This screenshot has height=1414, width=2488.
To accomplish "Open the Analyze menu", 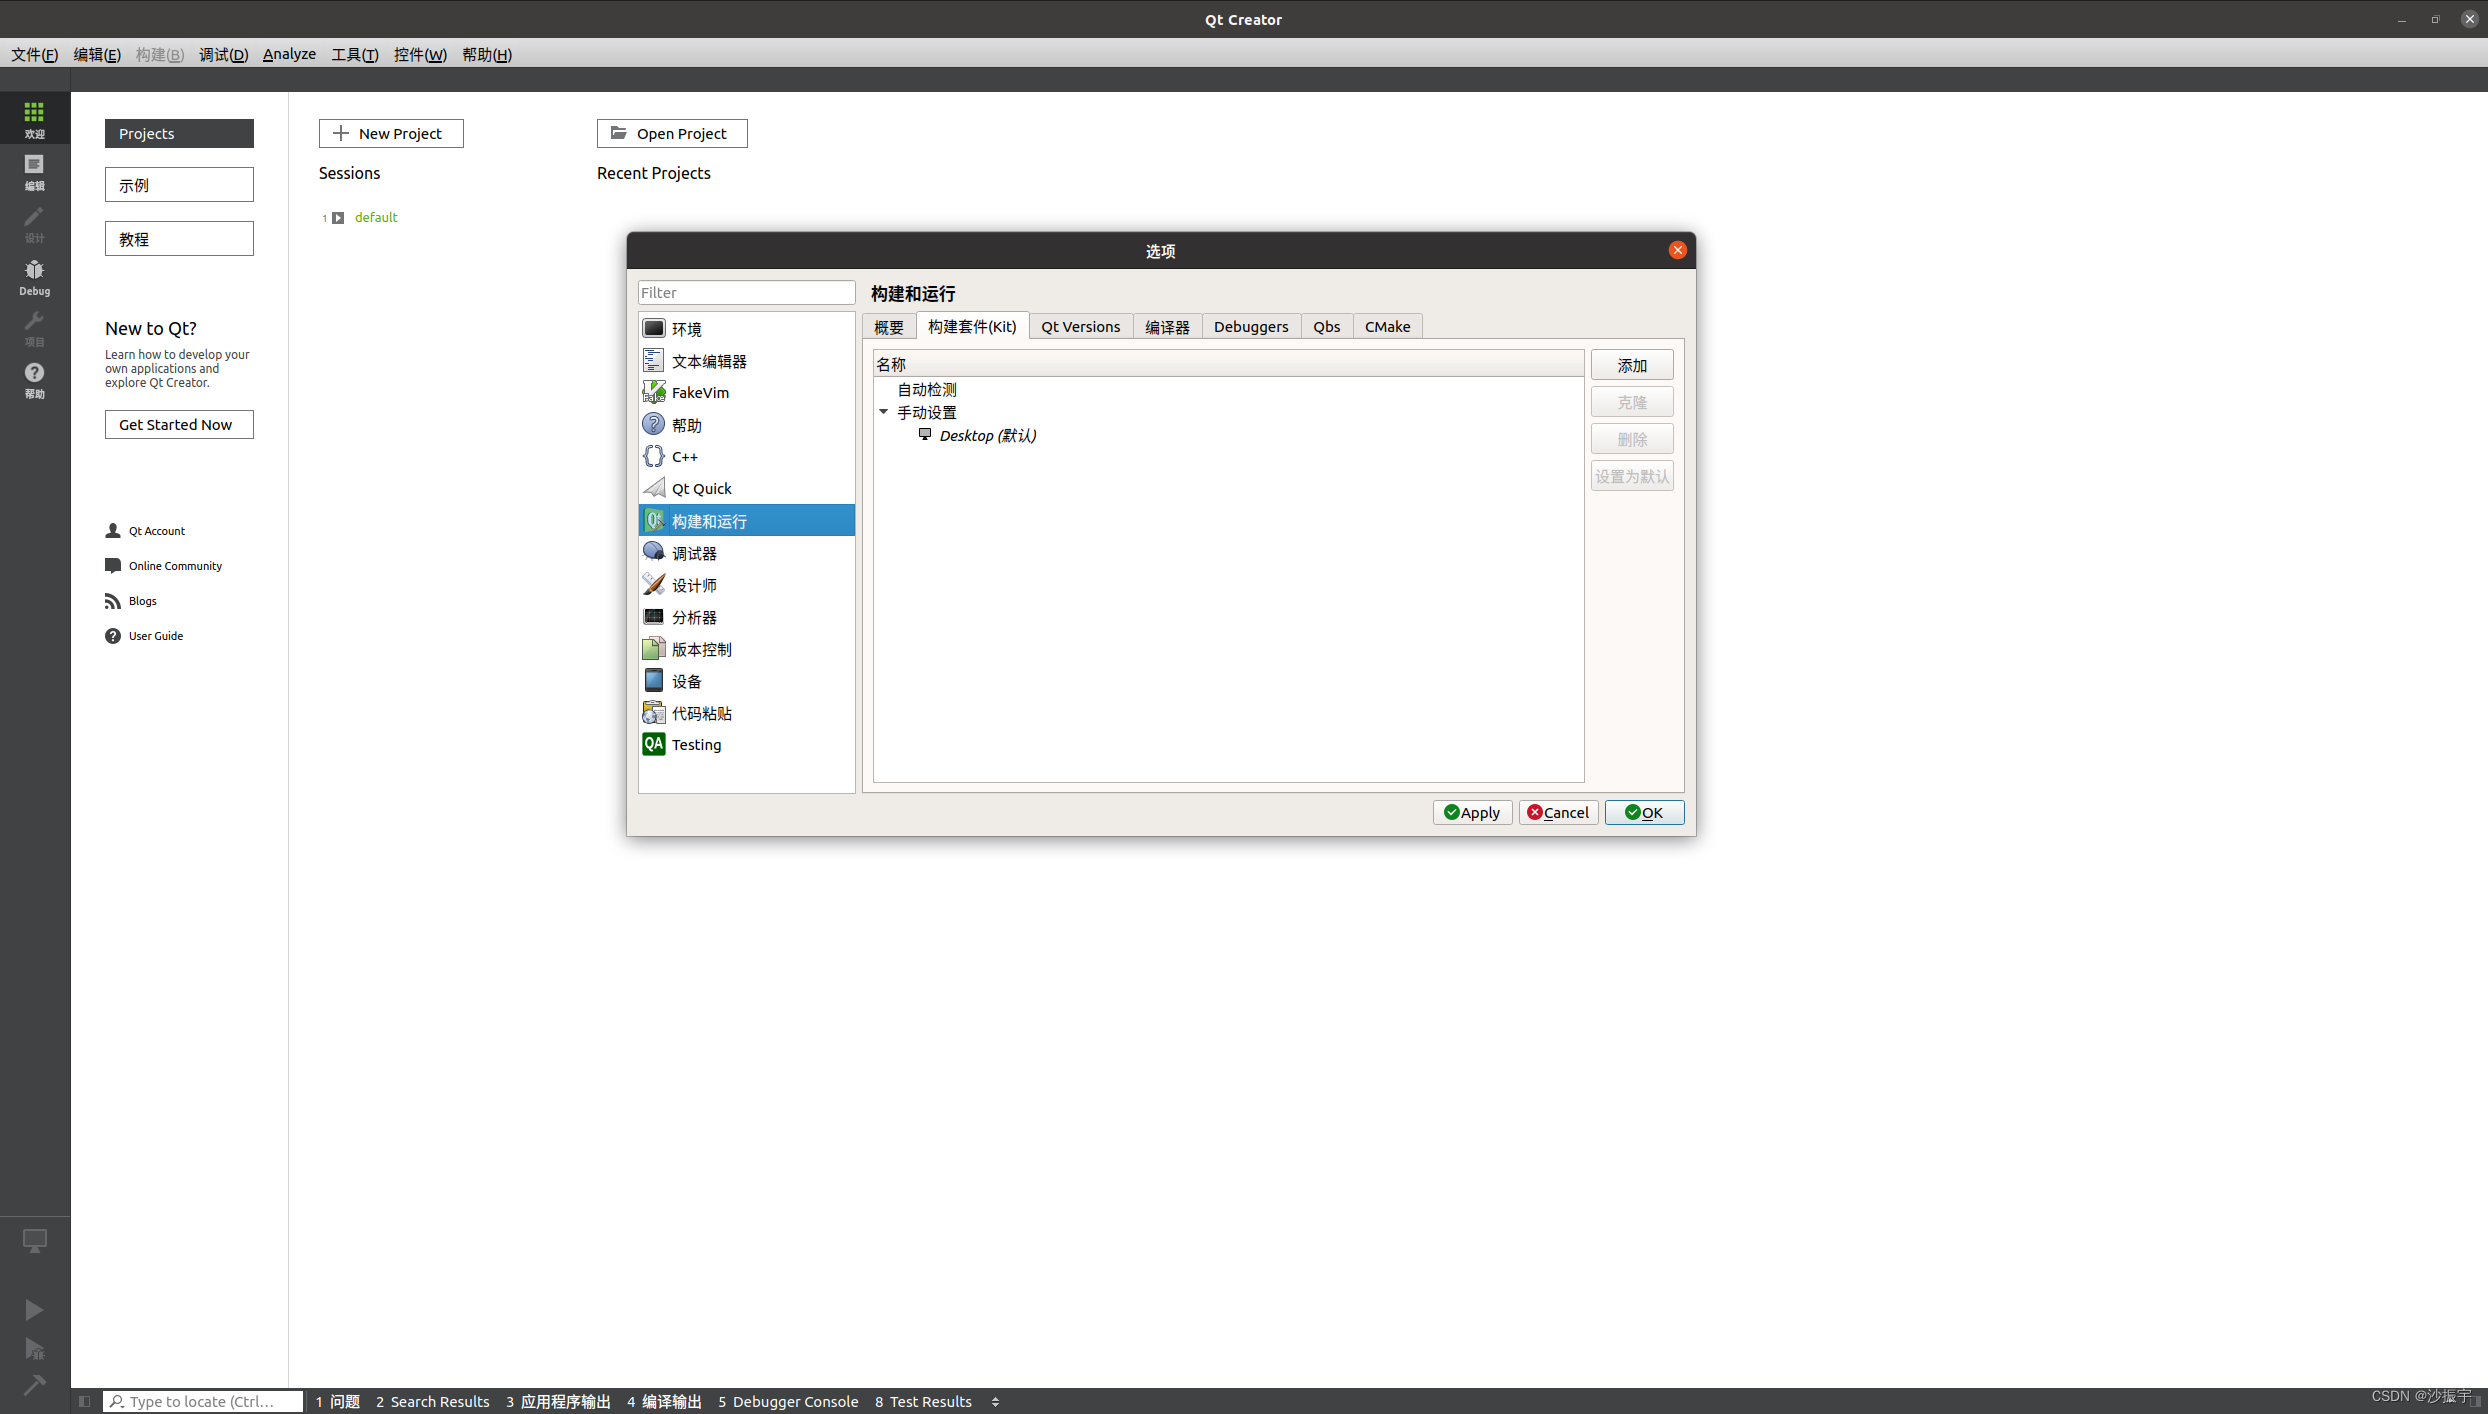I will tap(289, 54).
